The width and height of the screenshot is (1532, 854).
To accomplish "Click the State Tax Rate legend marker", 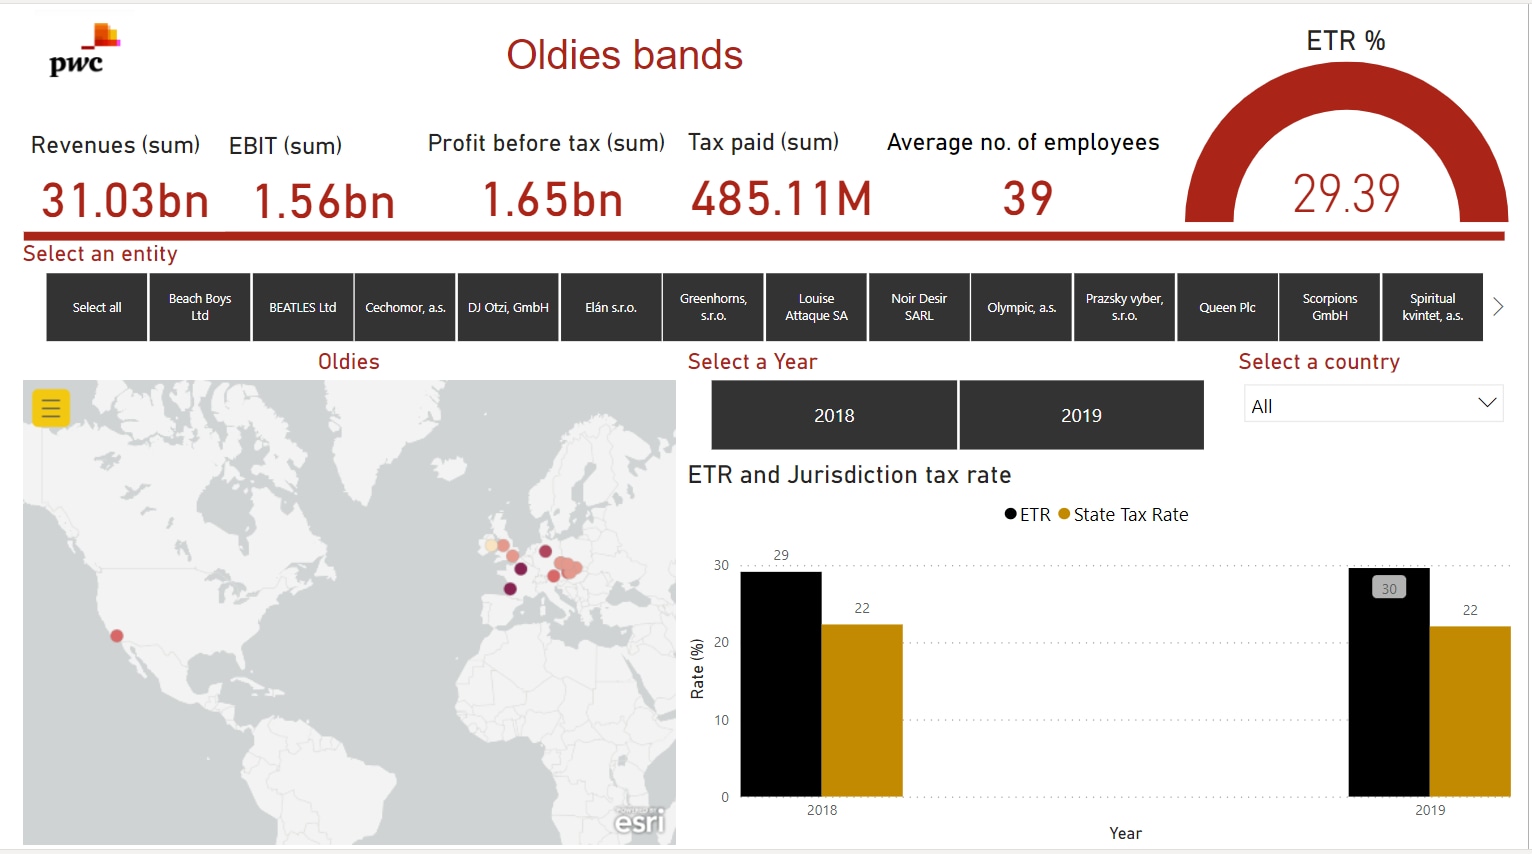I will pyautogui.click(x=1064, y=515).
